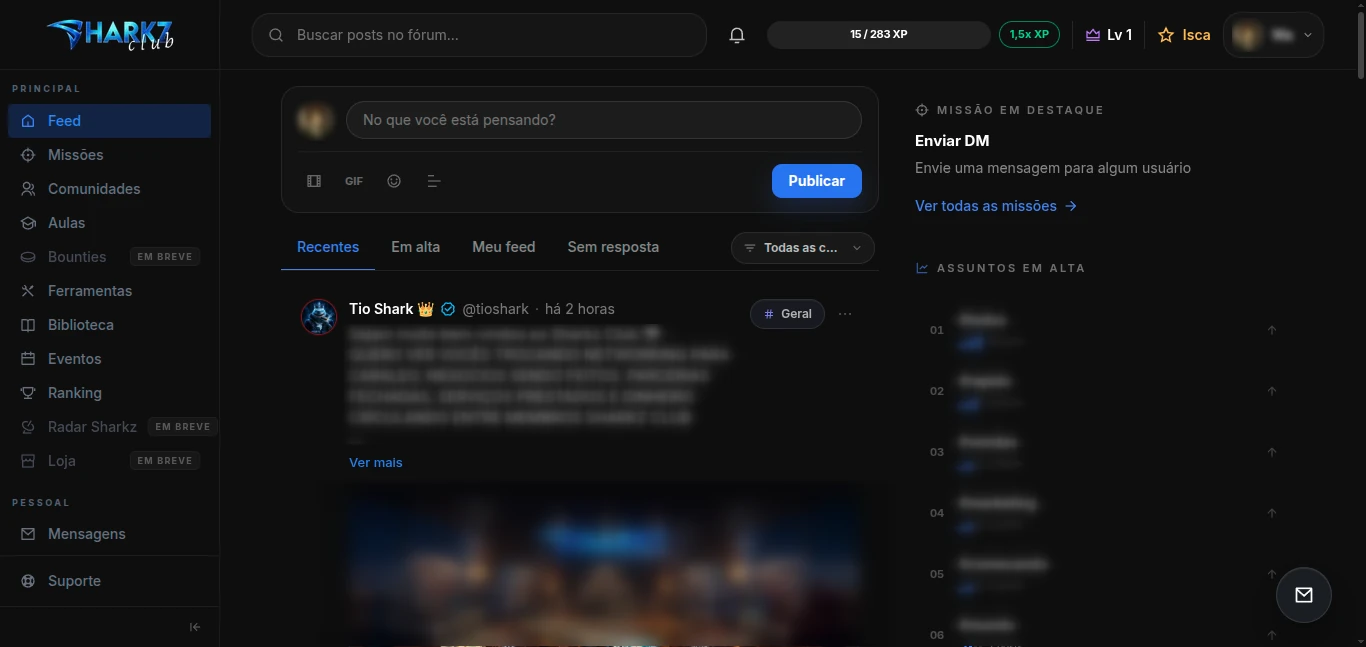Click the blurred post image

604,566
